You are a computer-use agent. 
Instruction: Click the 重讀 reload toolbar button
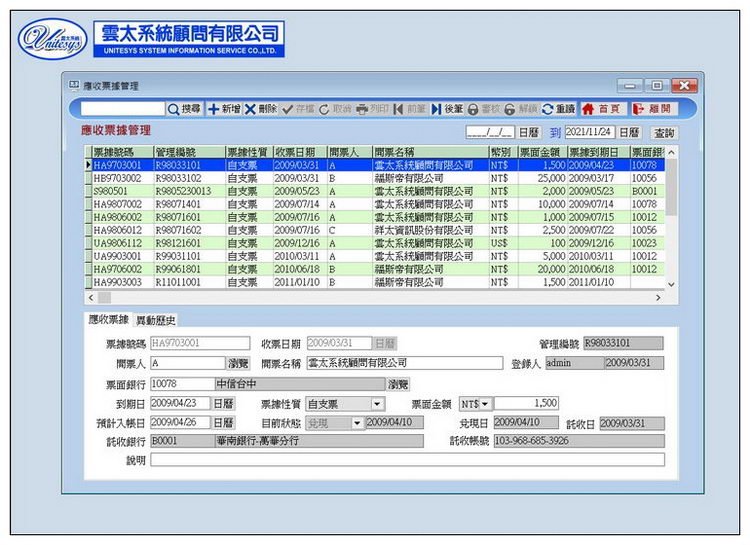[559, 108]
